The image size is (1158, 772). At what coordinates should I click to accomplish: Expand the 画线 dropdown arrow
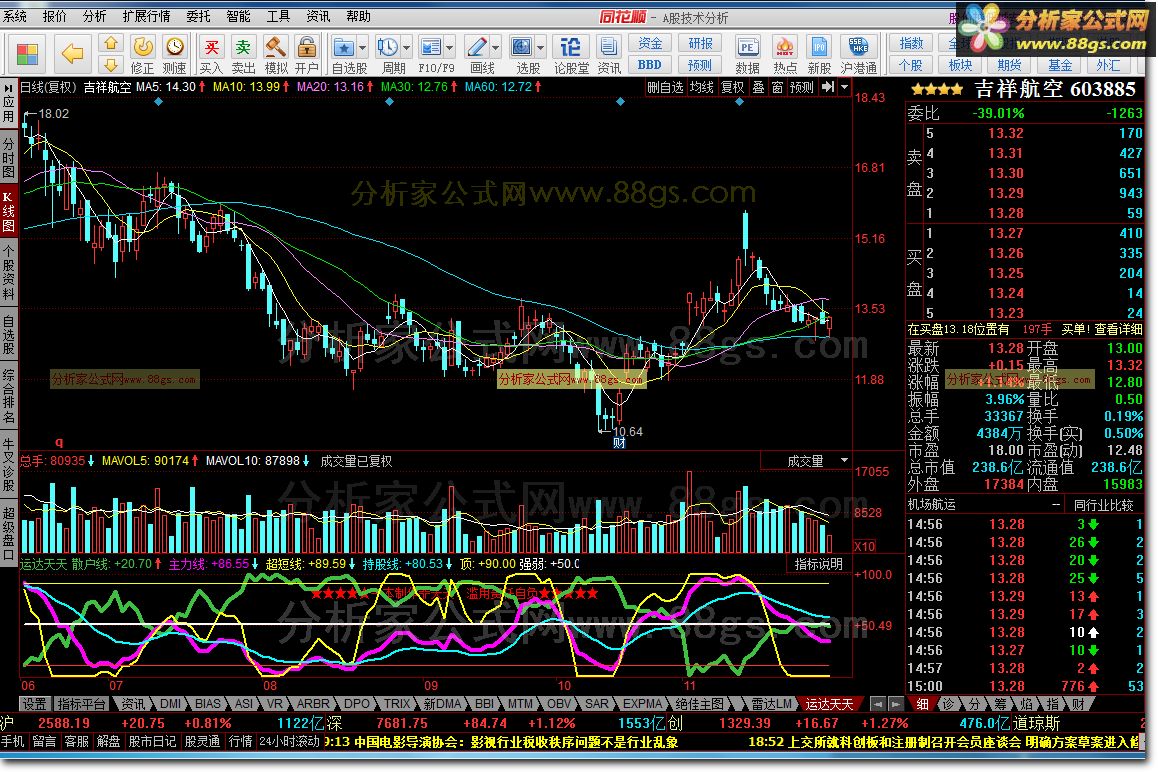pos(496,48)
